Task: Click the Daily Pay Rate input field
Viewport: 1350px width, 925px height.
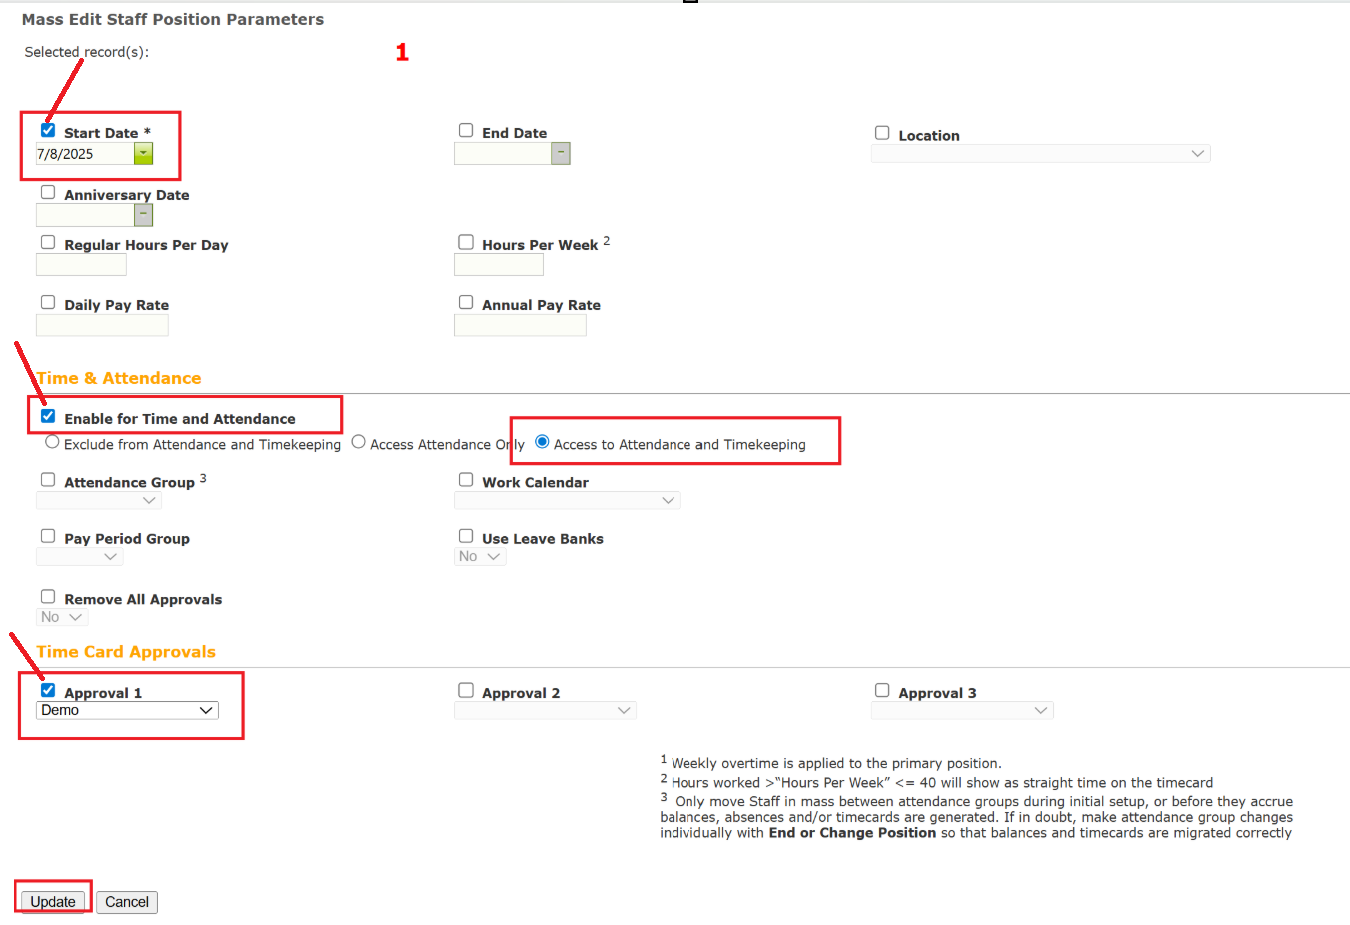Action: pos(102,324)
